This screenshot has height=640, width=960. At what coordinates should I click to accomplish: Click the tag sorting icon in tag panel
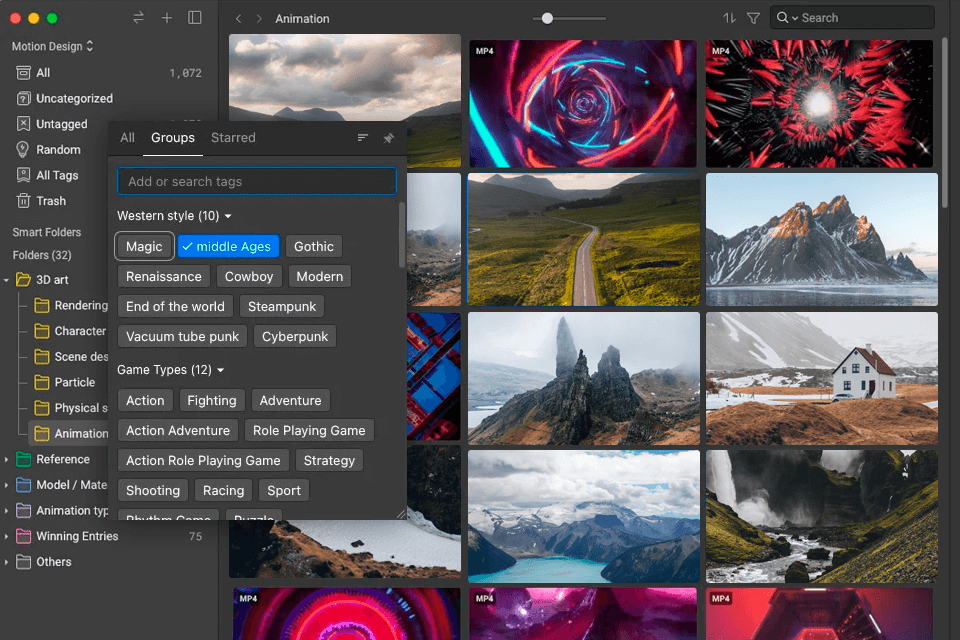(x=363, y=138)
